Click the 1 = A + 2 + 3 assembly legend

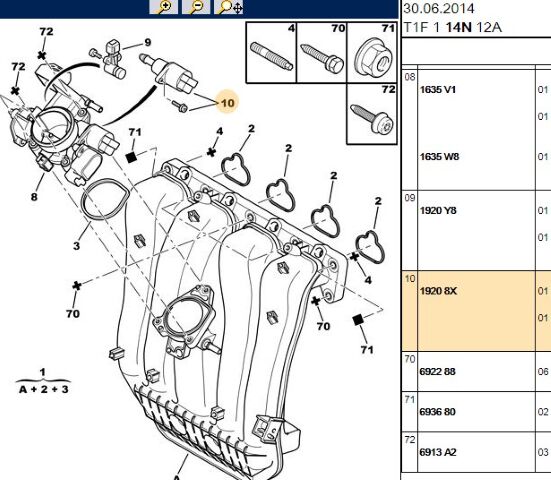[43, 381]
